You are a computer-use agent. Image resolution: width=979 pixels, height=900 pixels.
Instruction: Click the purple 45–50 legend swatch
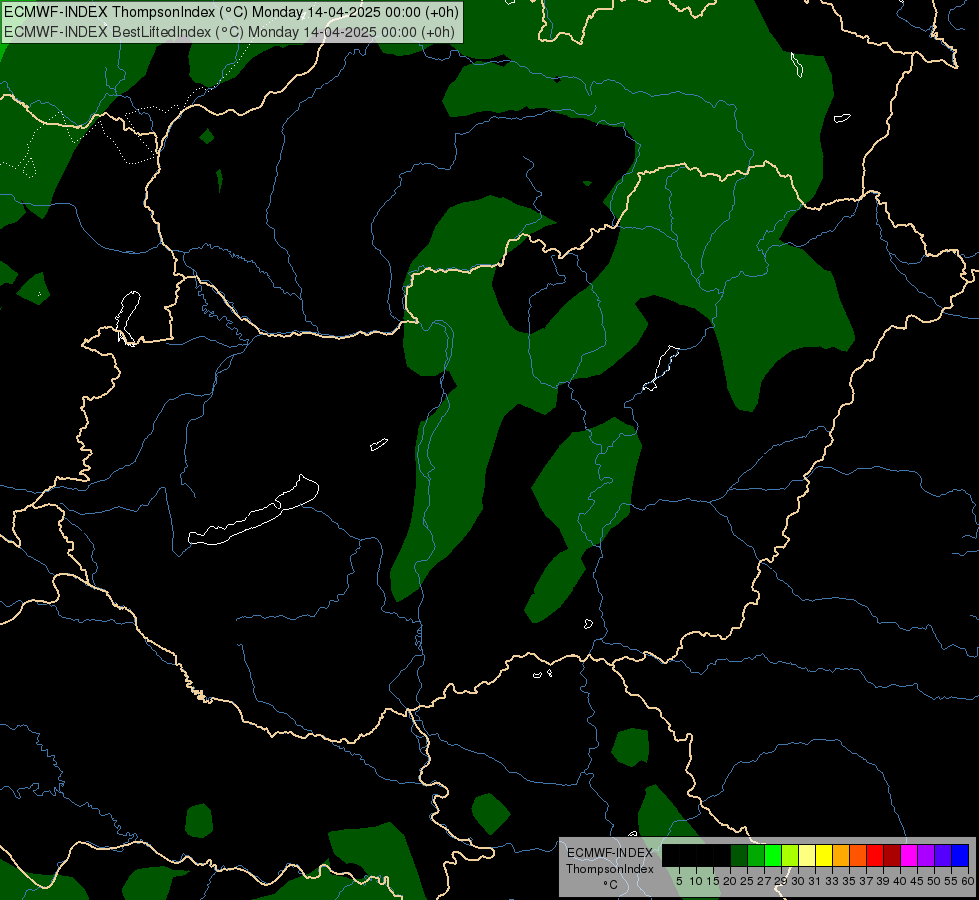click(x=926, y=855)
